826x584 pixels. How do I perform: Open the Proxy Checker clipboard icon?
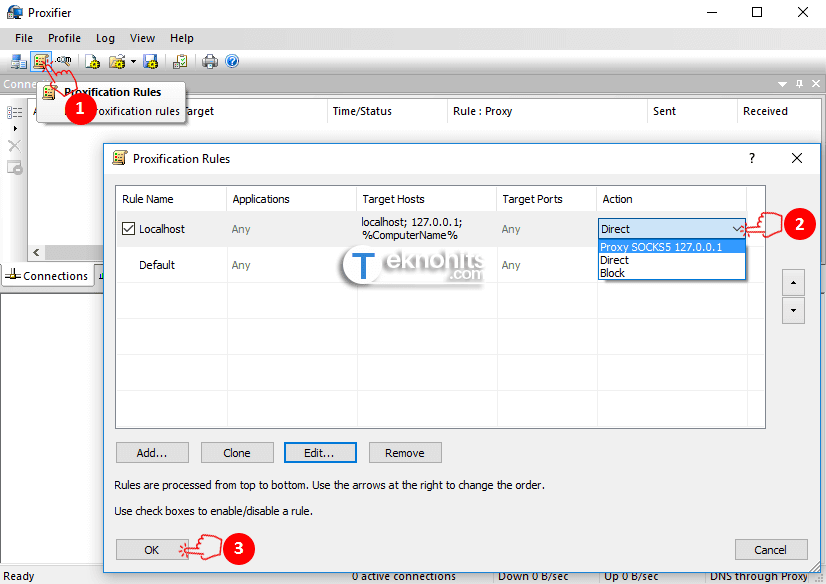click(180, 62)
